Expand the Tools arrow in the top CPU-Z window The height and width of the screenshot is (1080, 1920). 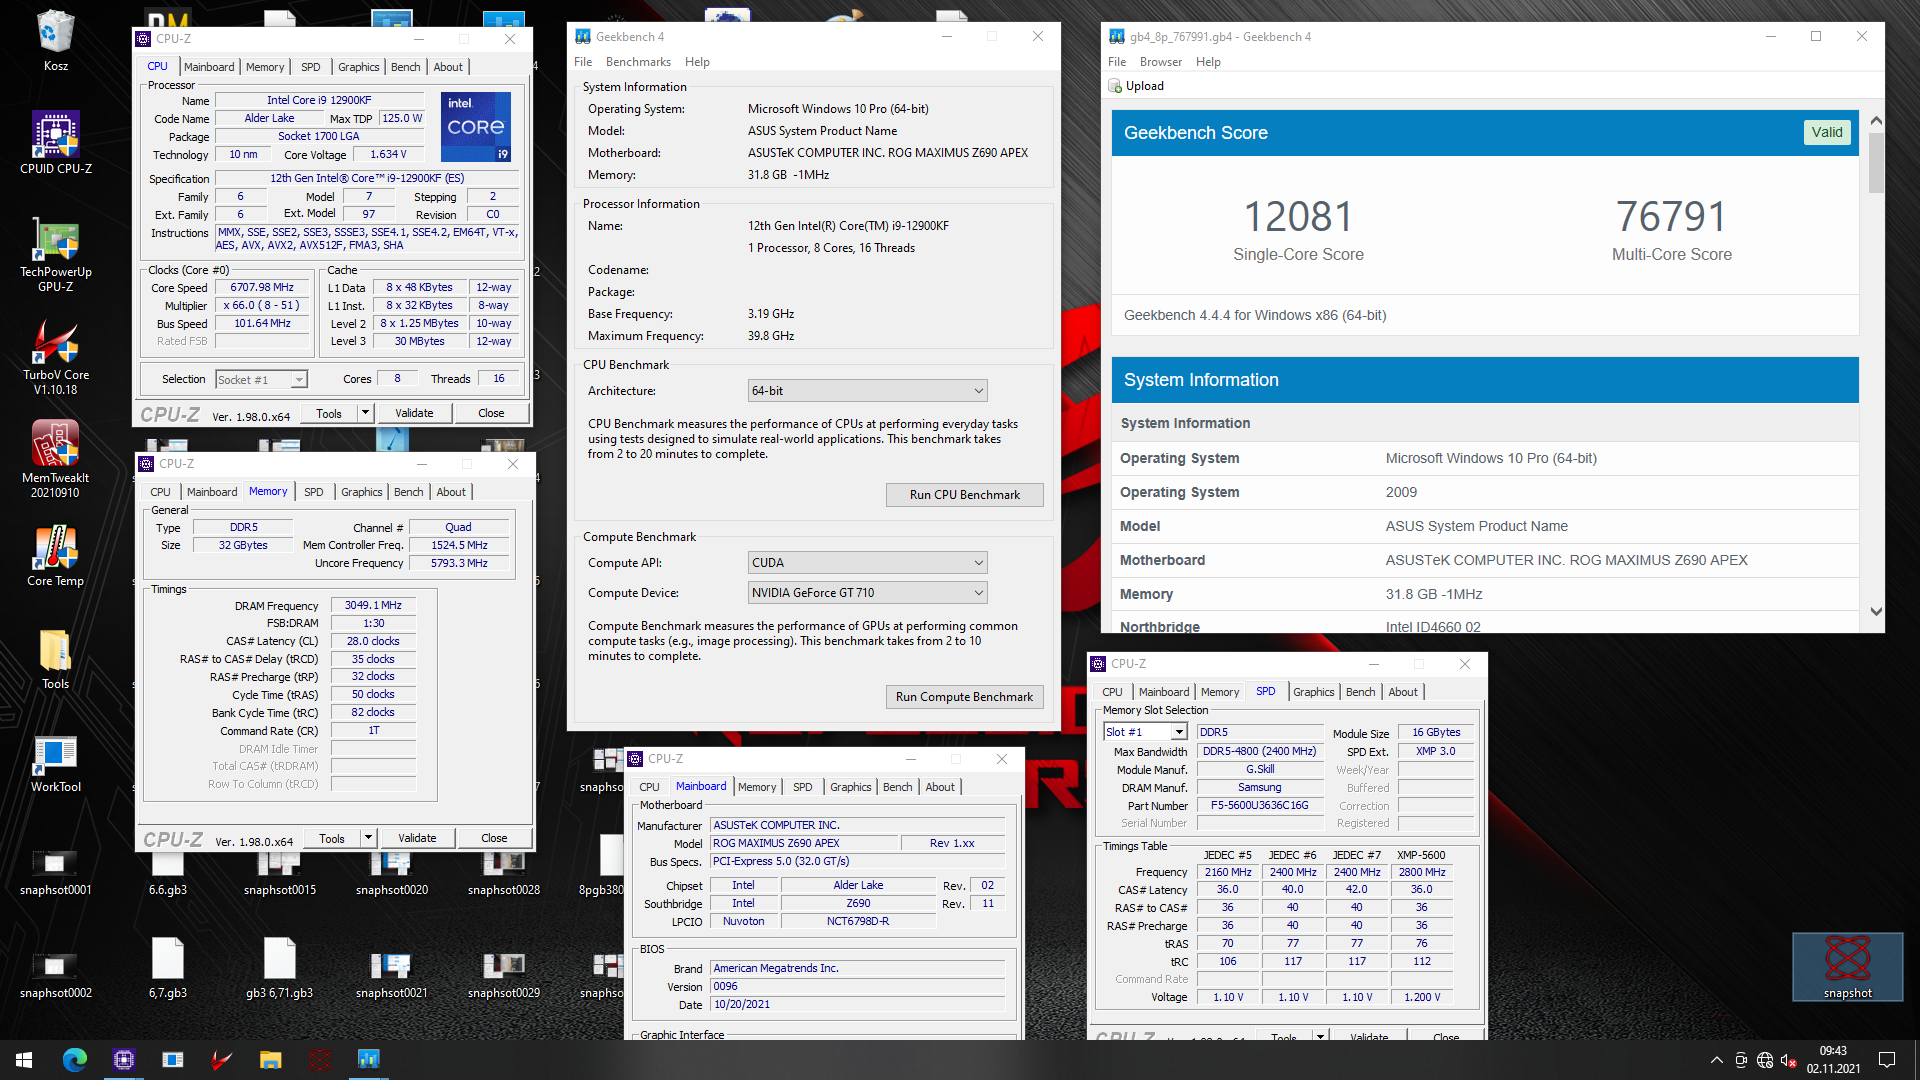365,413
